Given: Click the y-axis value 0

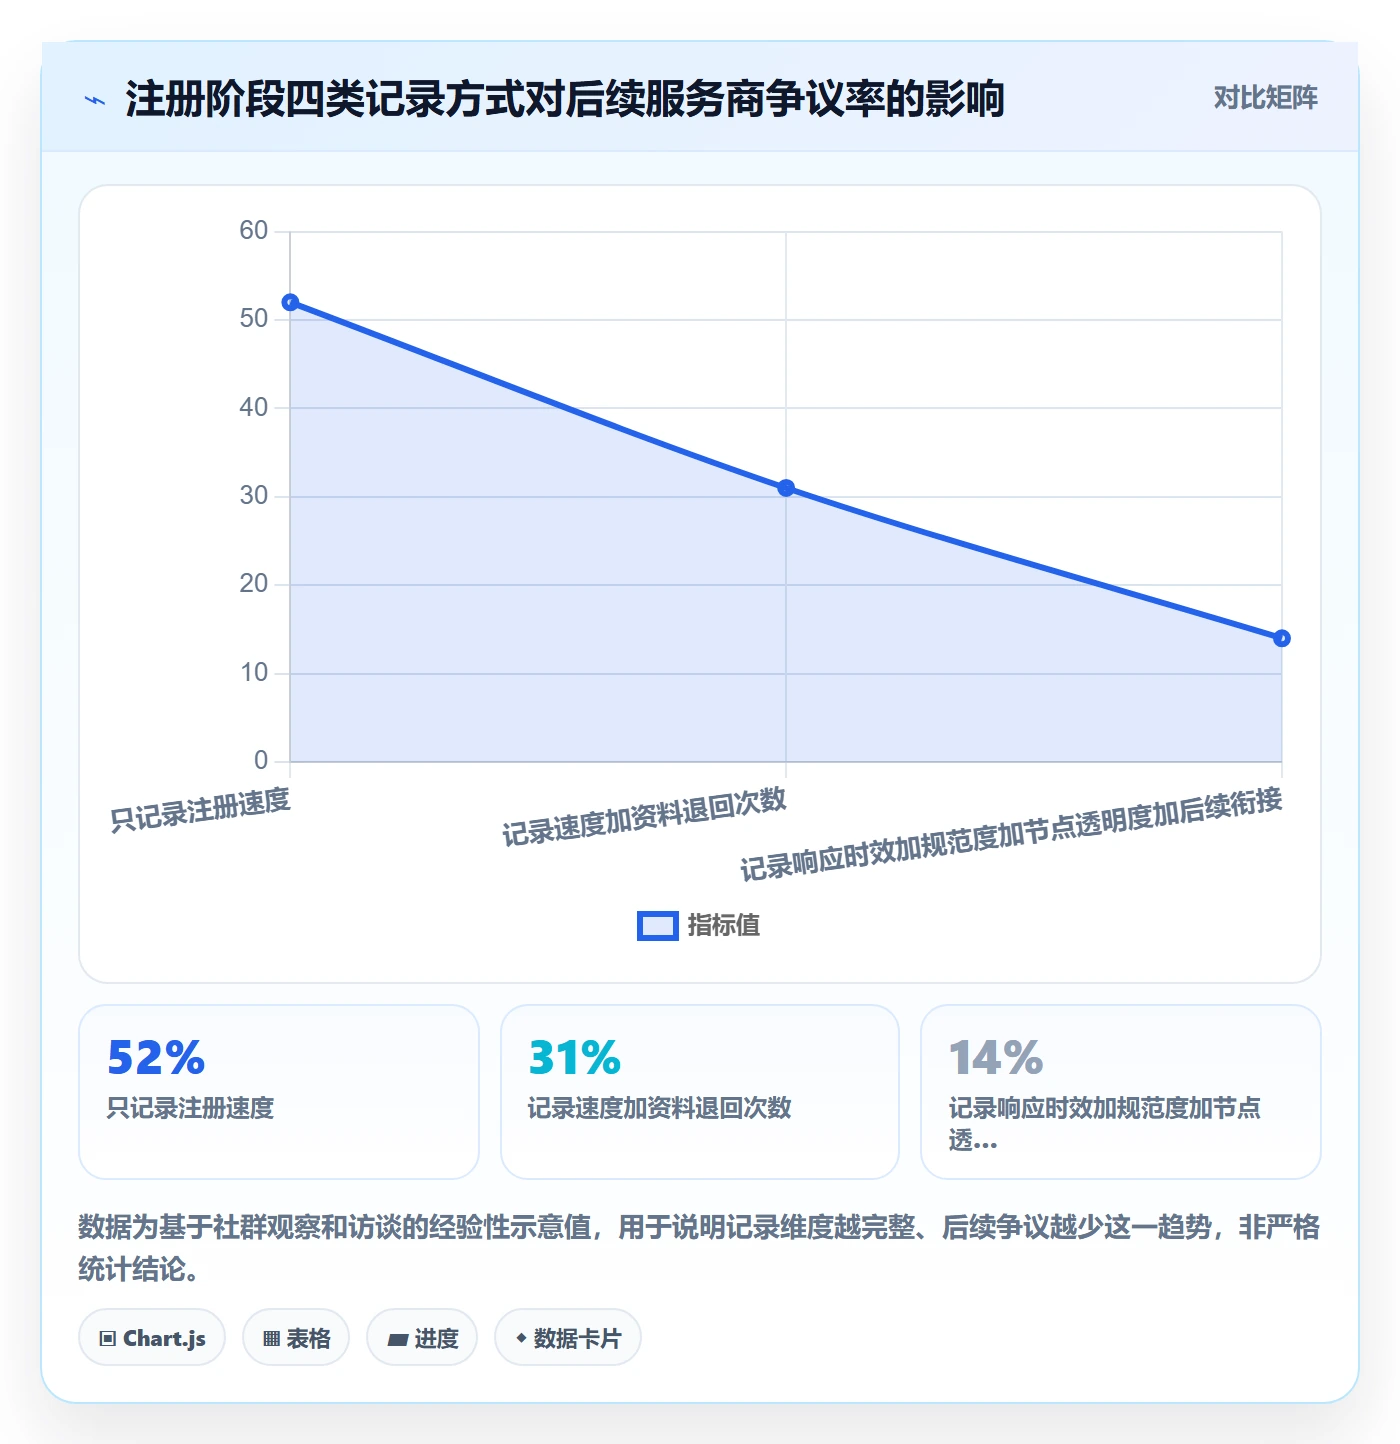Looking at the screenshot, I should point(261,761).
